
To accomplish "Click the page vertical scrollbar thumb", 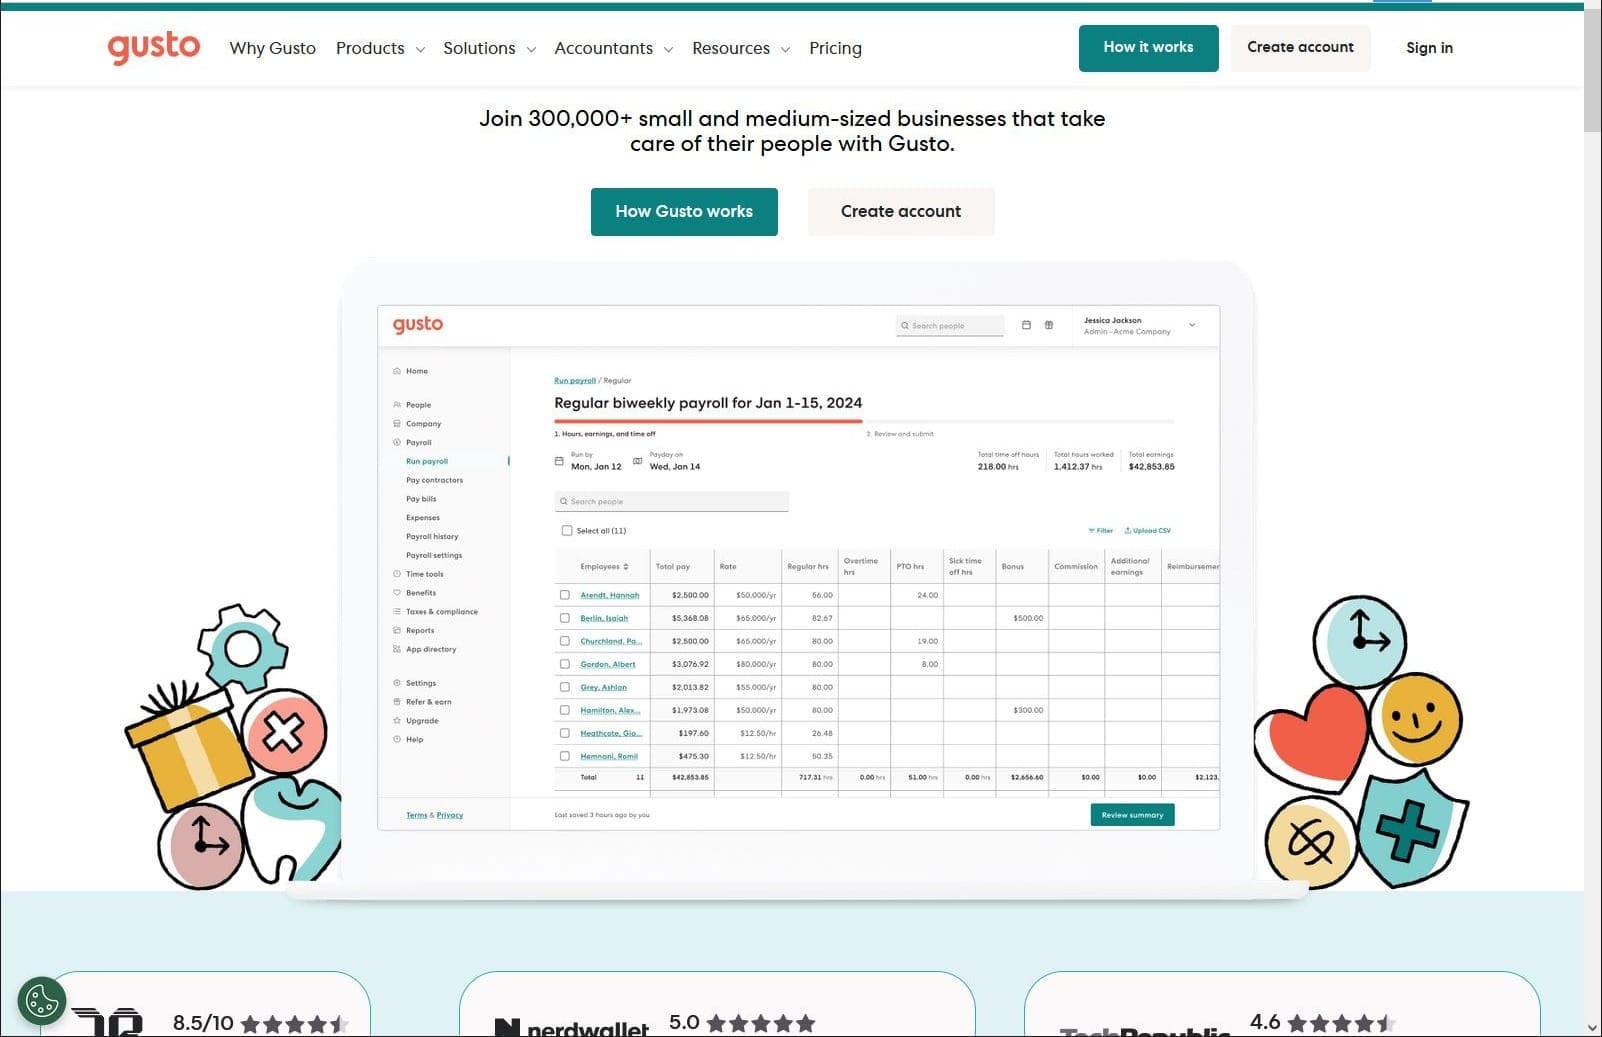I will click(x=1592, y=70).
